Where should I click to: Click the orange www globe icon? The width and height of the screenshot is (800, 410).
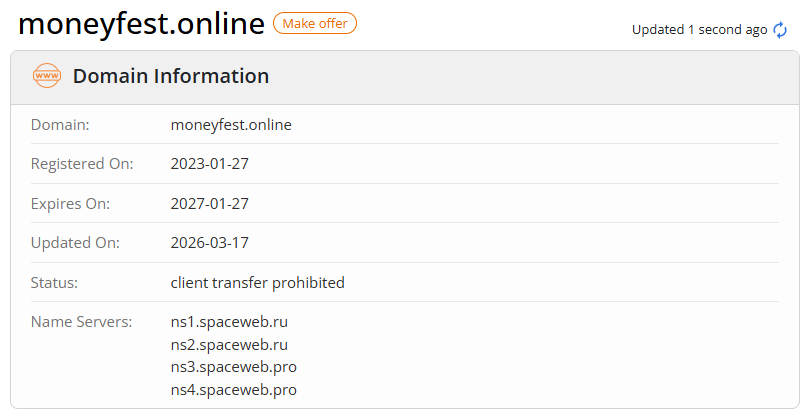[47, 76]
